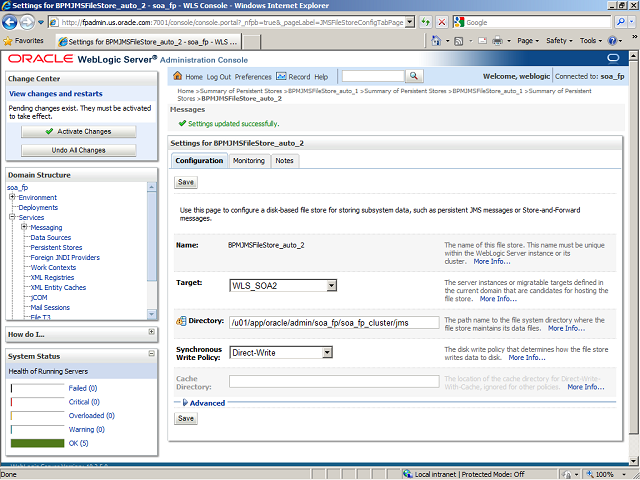Screen dimensions: 640x480
Task: Click the Directory path input field
Action: [x=333, y=322]
